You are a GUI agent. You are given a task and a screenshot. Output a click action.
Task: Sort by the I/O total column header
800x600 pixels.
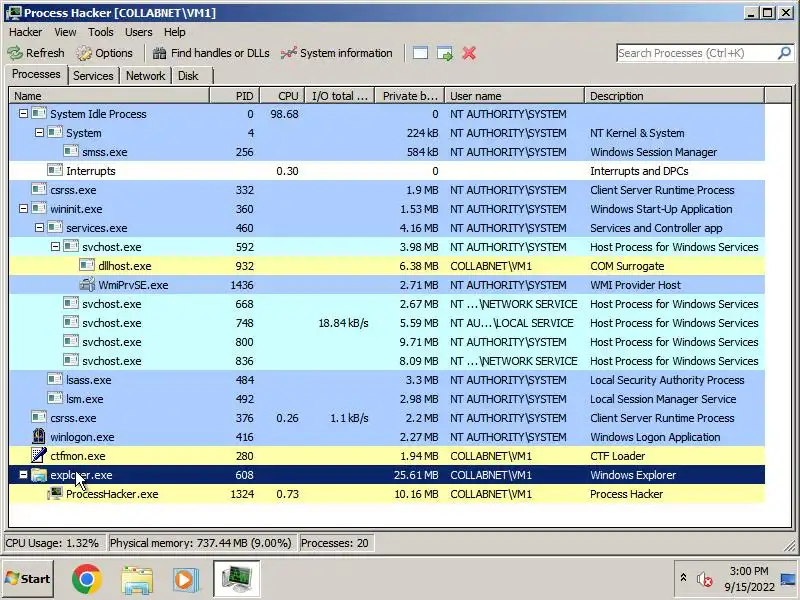(340, 95)
